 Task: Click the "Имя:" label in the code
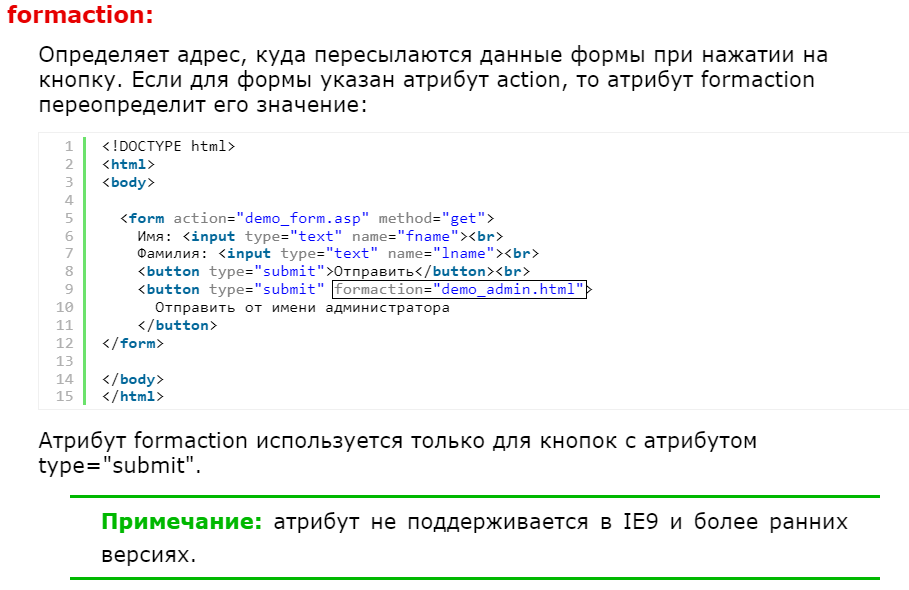(155, 236)
